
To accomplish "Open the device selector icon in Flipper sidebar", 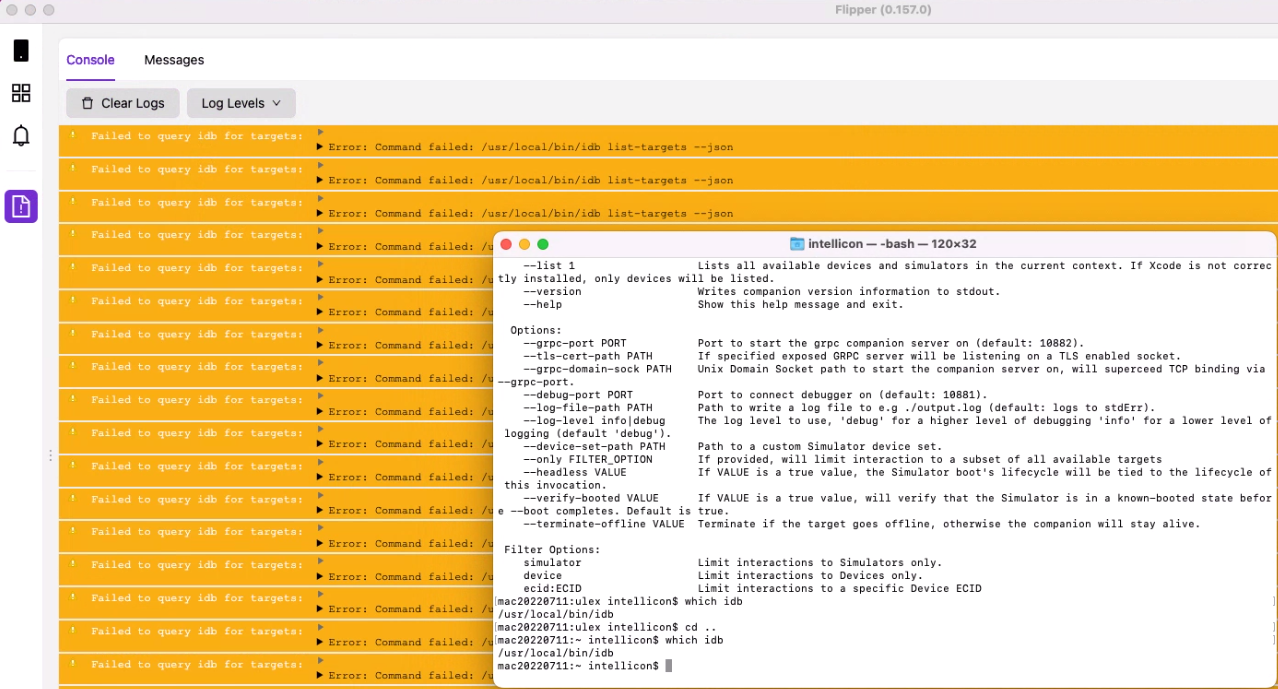I will click(x=21, y=51).
